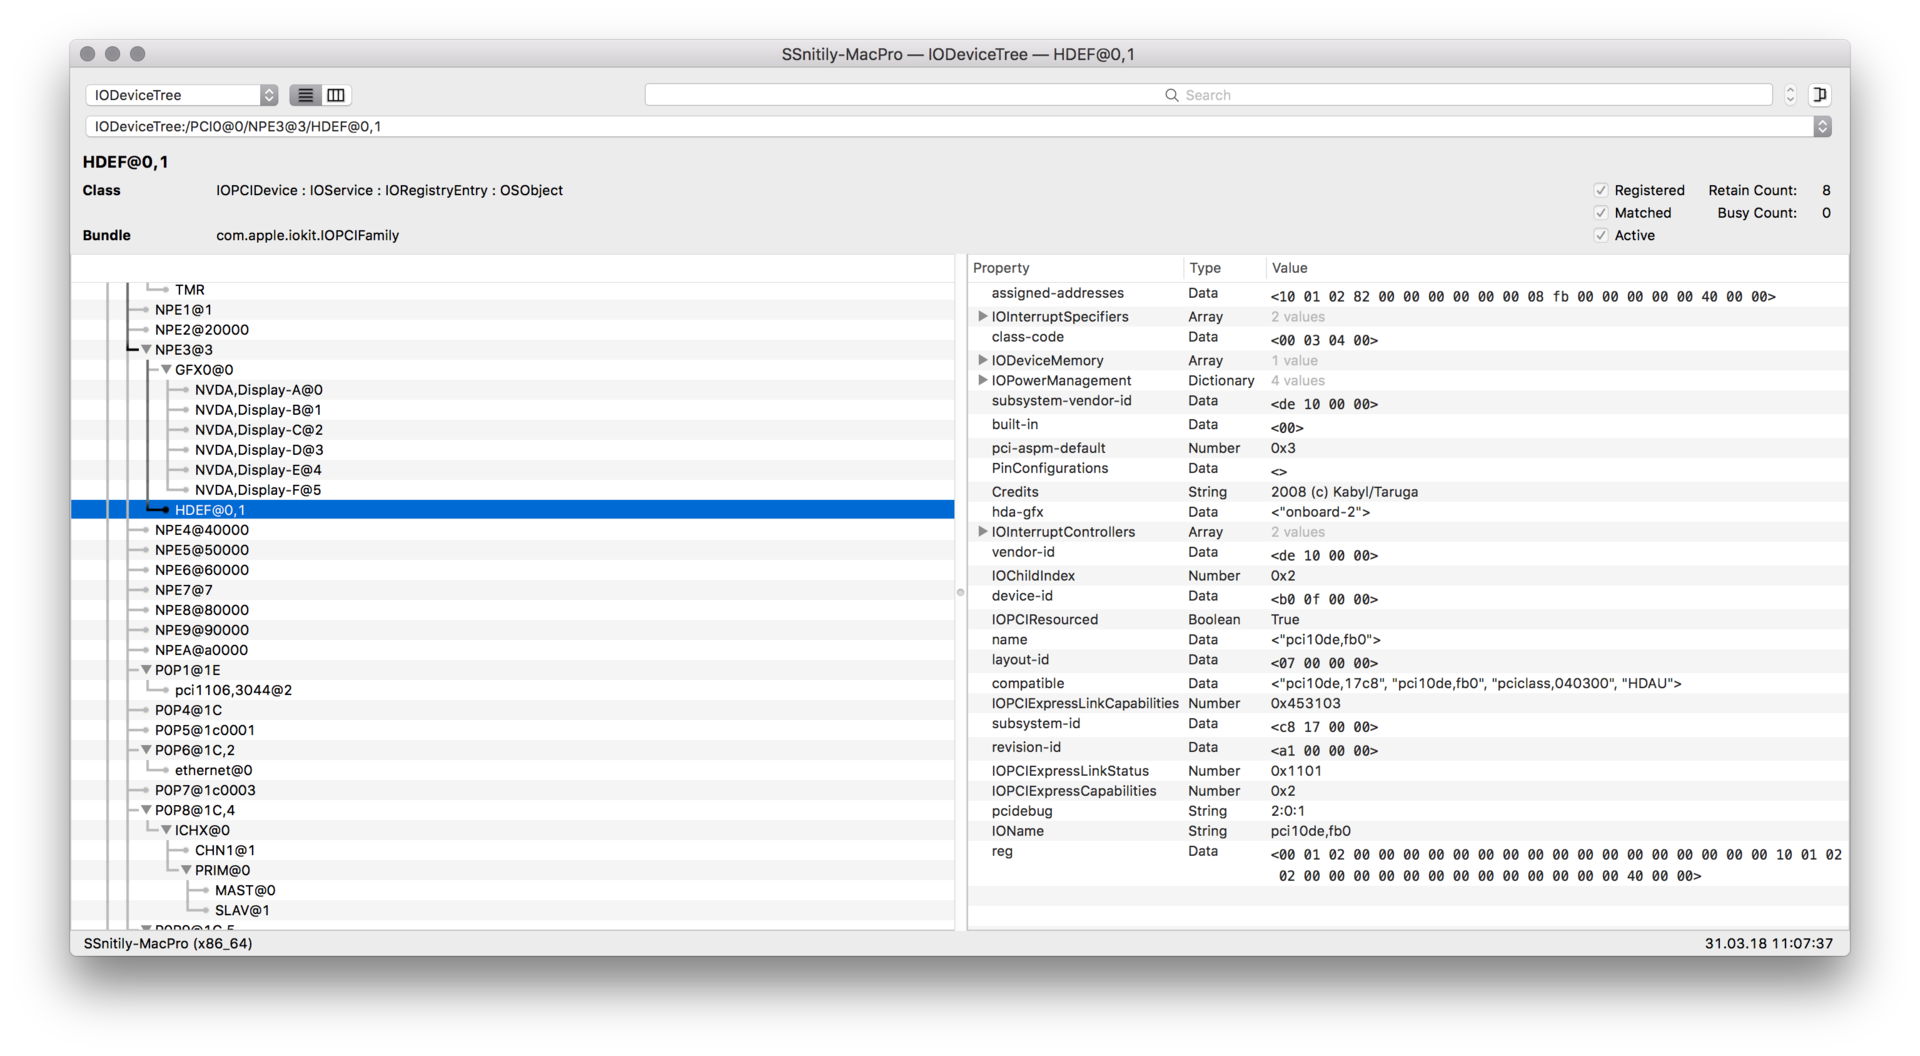The height and width of the screenshot is (1056, 1920).
Task: Select the layout-id property row
Action: [x=1408, y=661]
